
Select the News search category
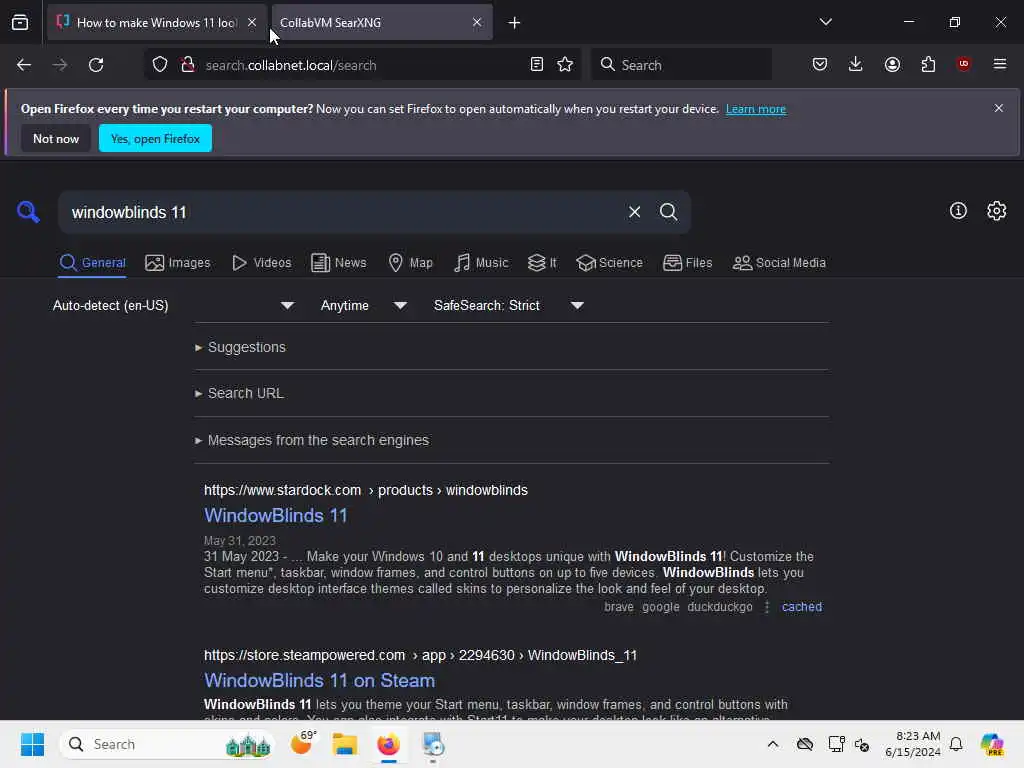pos(338,263)
